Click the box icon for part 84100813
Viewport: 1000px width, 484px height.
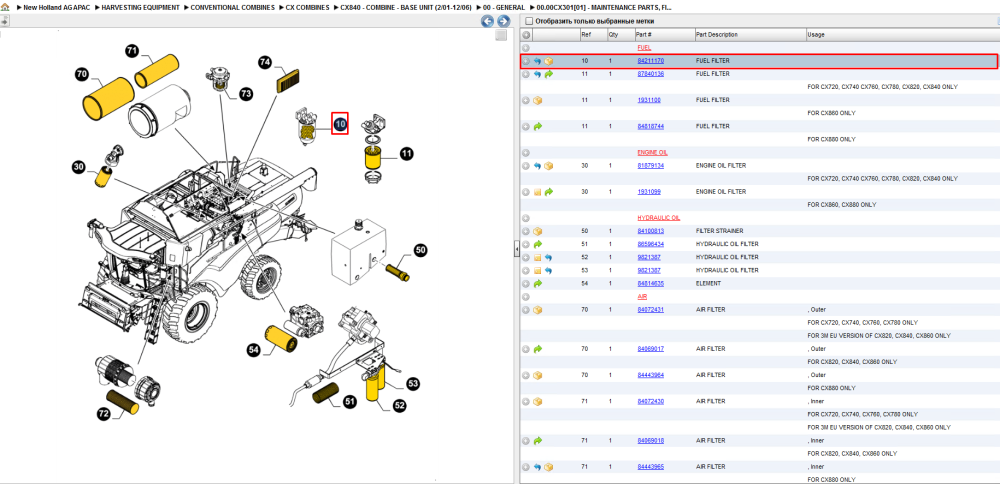click(538, 231)
